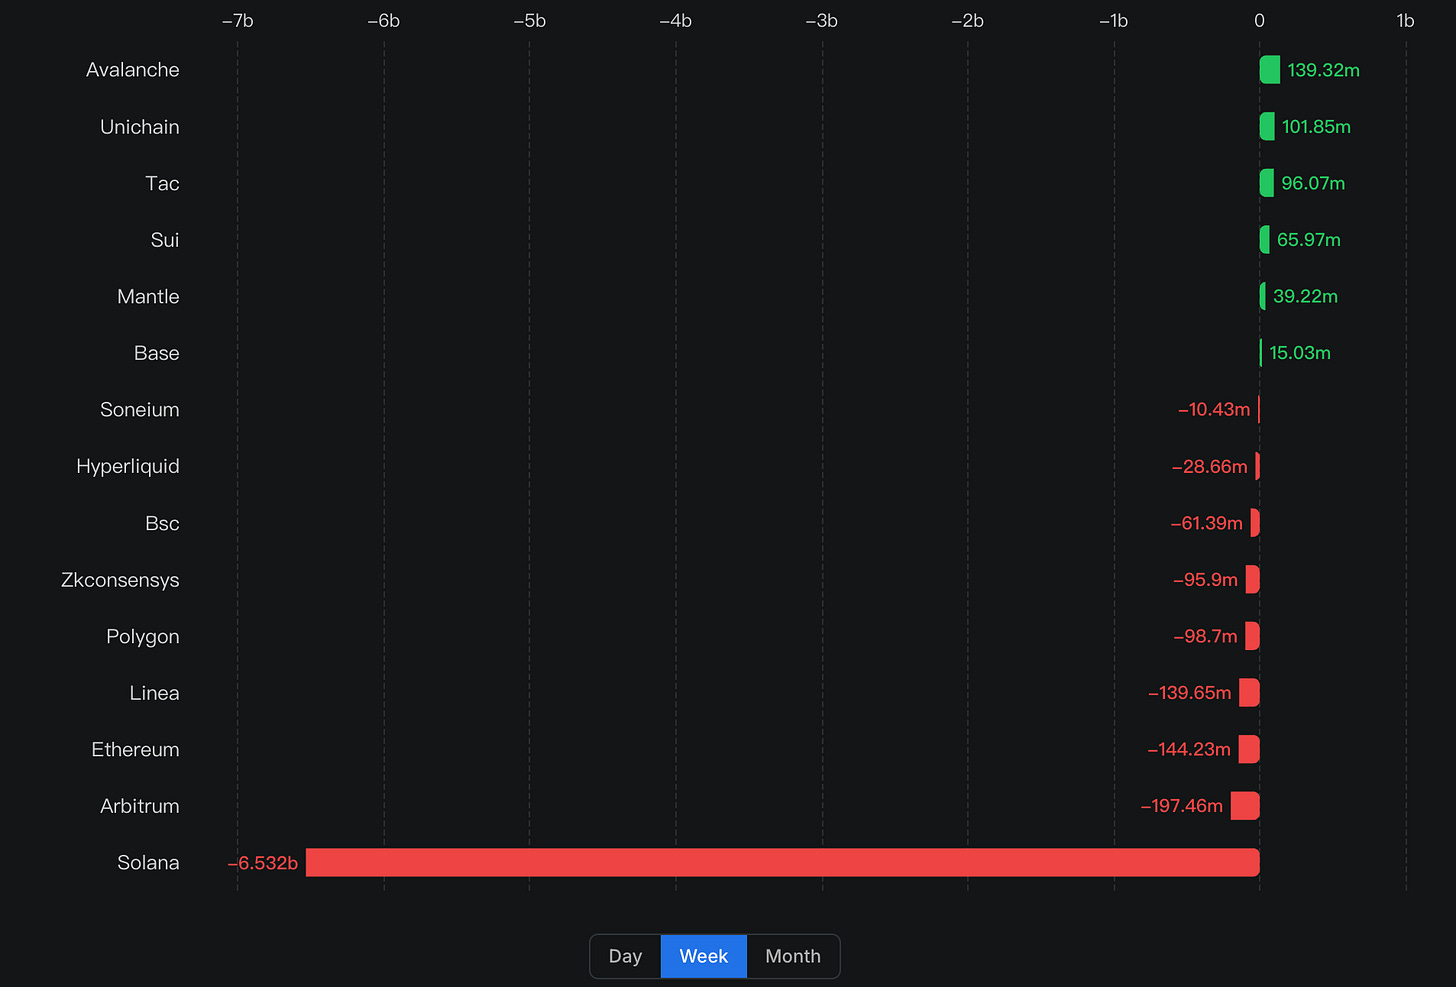The width and height of the screenshot is (1456, 987).
Task: Click the −6b axis tick label
Action: point(384,21)
